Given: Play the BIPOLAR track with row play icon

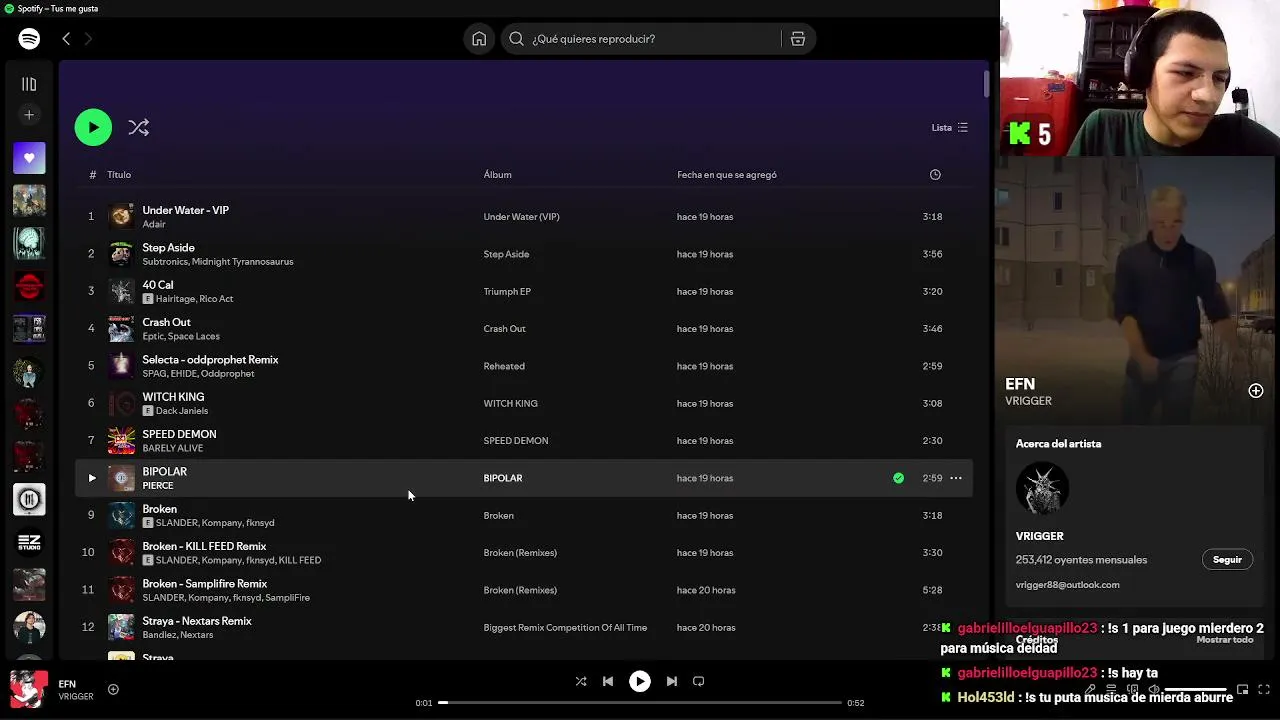Looking at the screenshot, I should pos(91,478).
